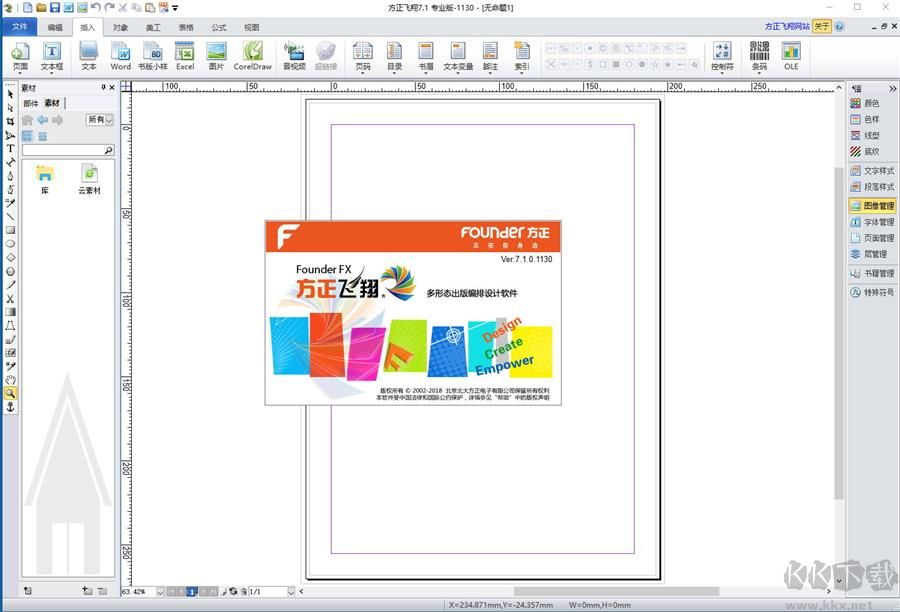
Task: Select the hand pan tool
Action: [x=10, y=379]
